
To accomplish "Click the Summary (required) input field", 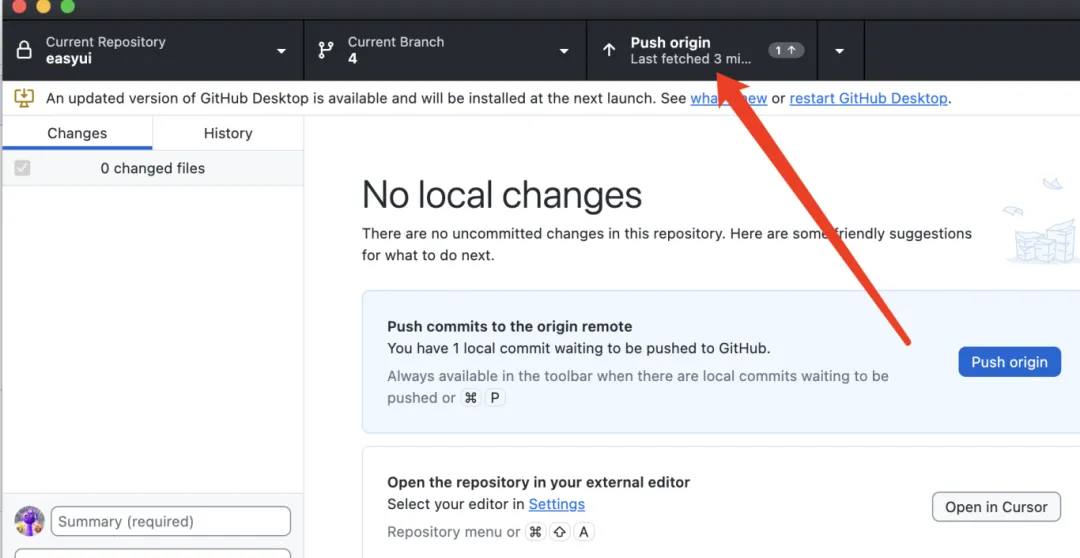I will 171,521.
